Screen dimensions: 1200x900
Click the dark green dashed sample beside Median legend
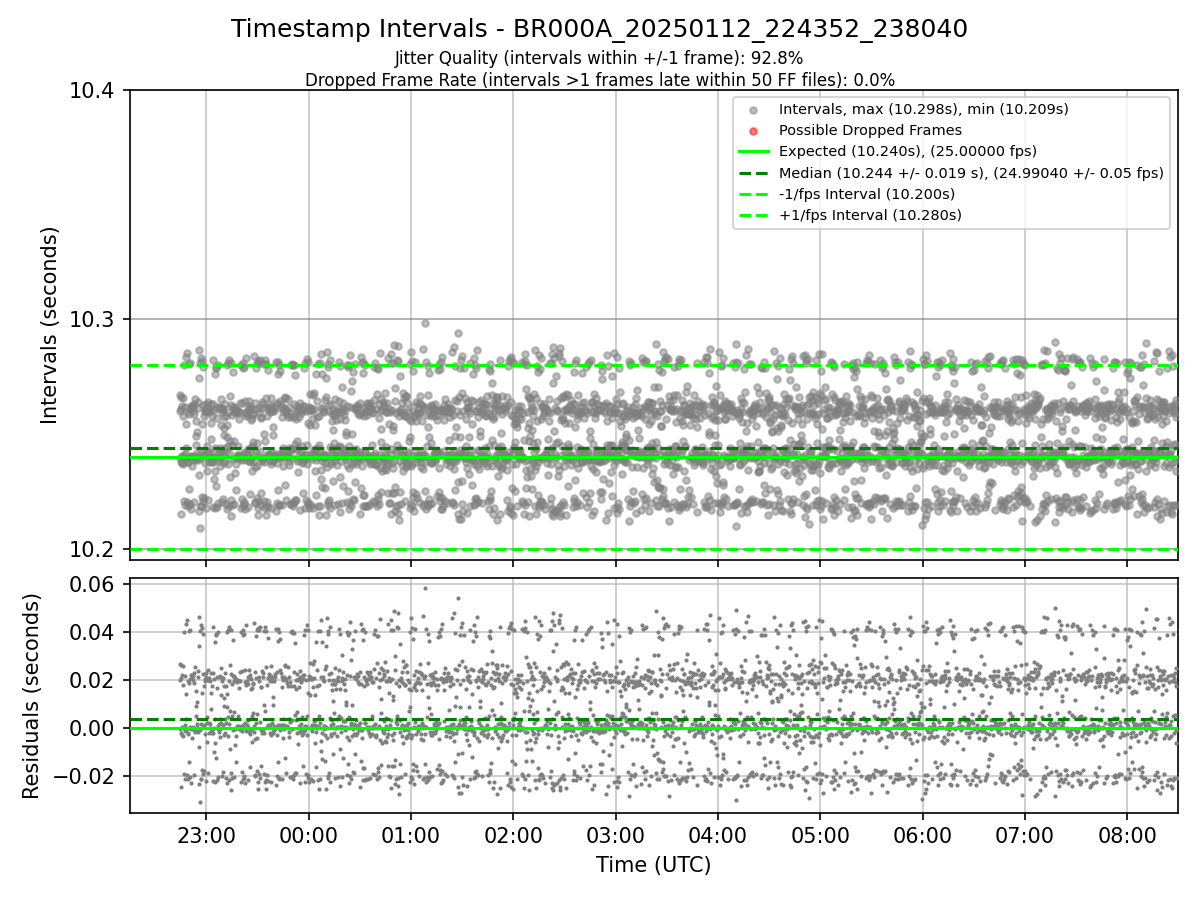click(754, 173)
